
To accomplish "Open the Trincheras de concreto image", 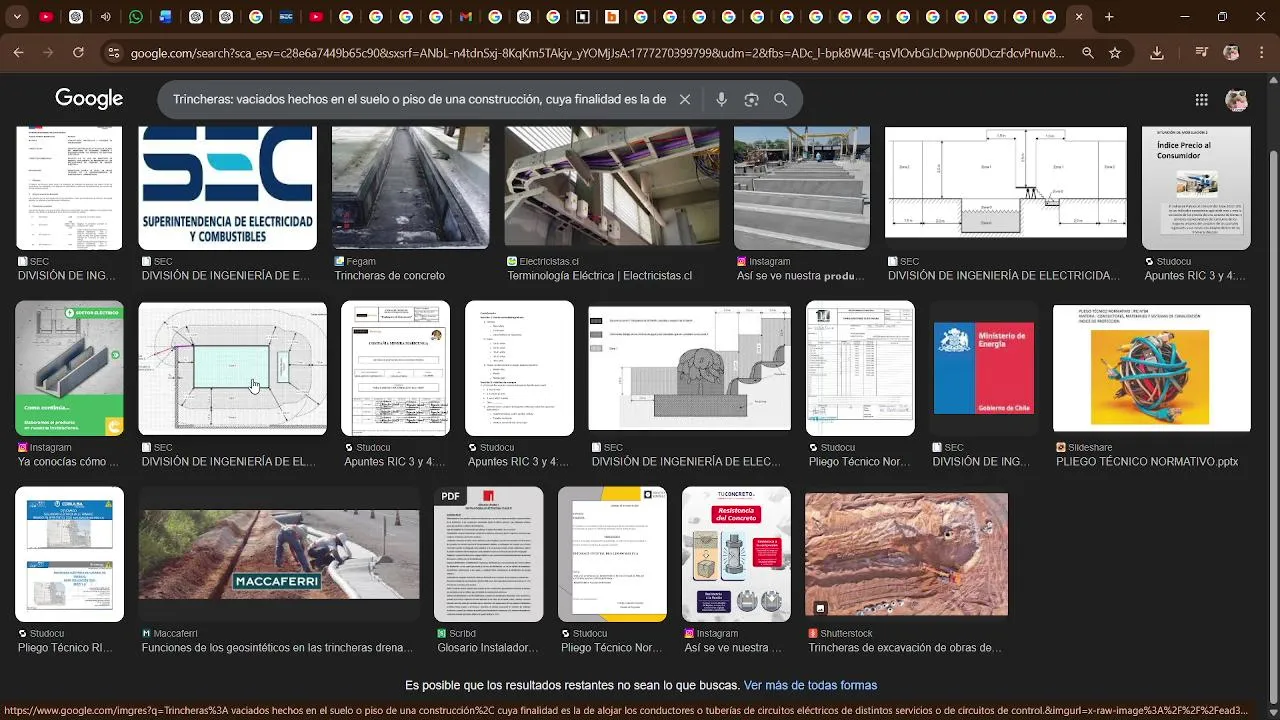I will 411,188.
